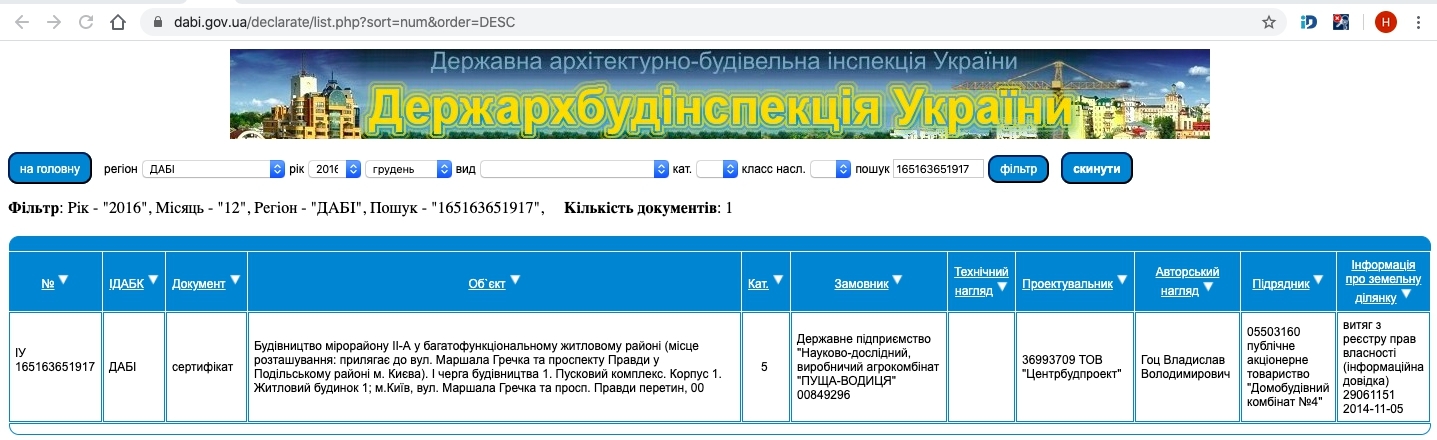Open the red H profile avatar
1437x440 pixels.
coord(1385,21)
